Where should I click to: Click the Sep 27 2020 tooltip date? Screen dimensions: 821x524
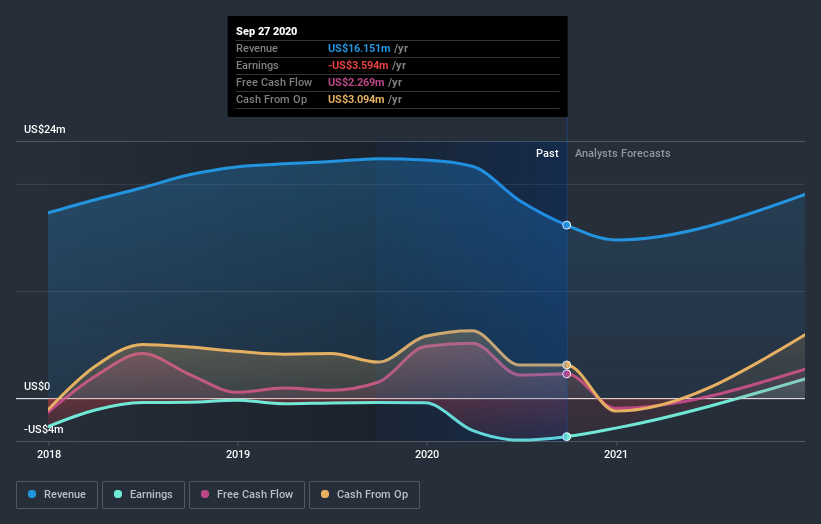click(x=267, y=31)
